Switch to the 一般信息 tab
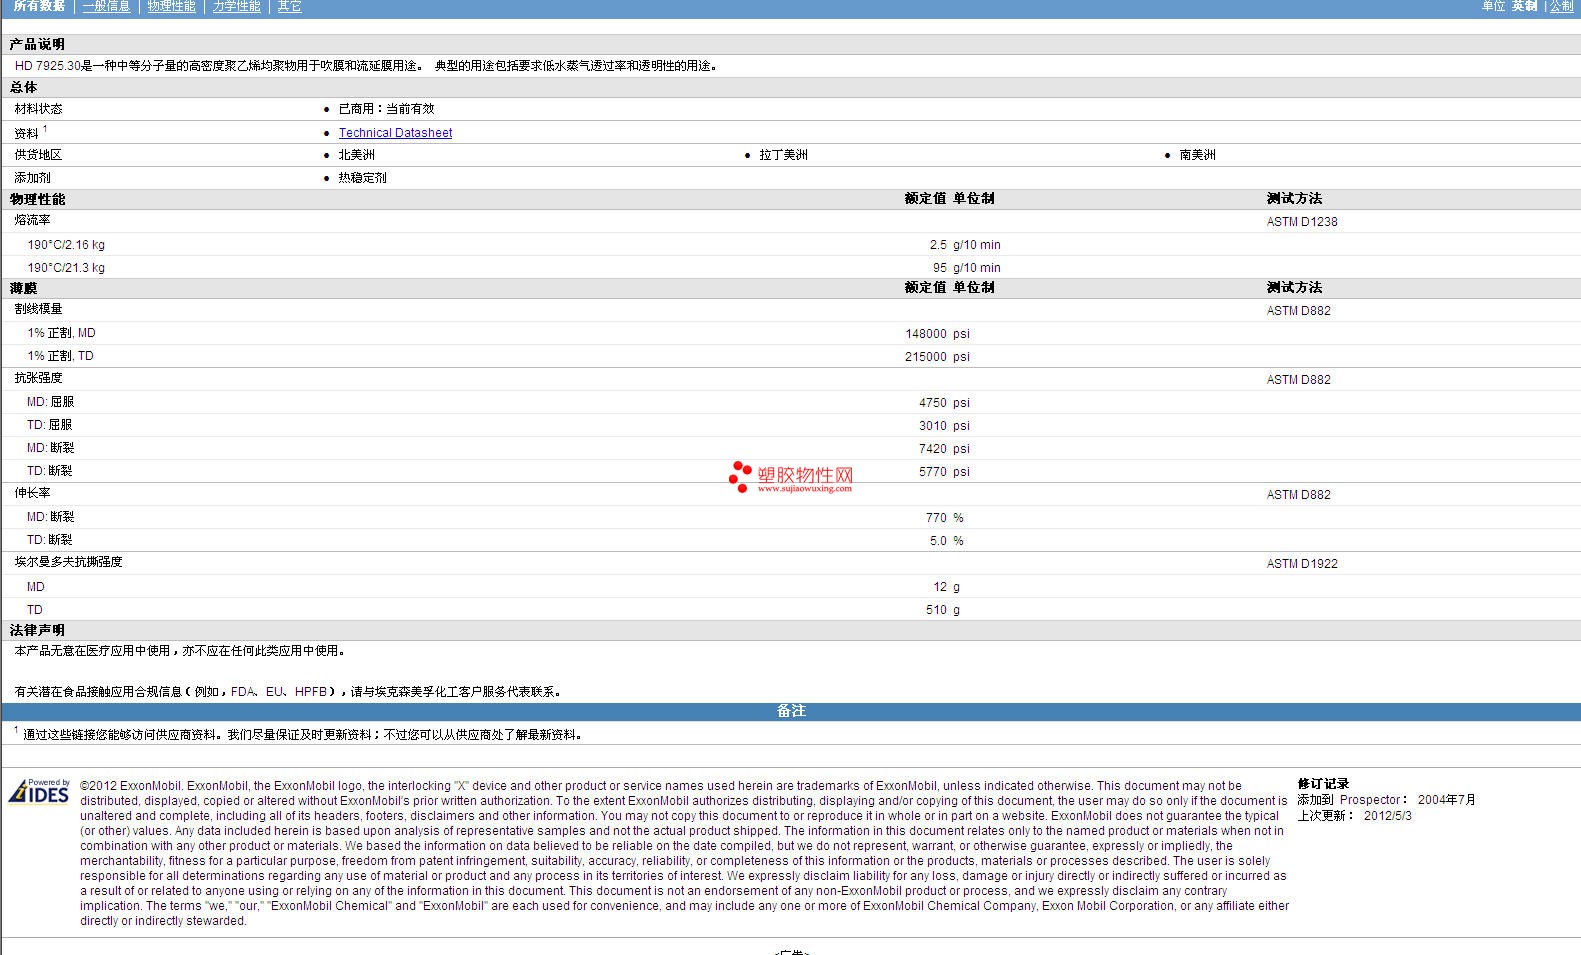The width and height of the screenshot is (1581, 955). (106, 6)
